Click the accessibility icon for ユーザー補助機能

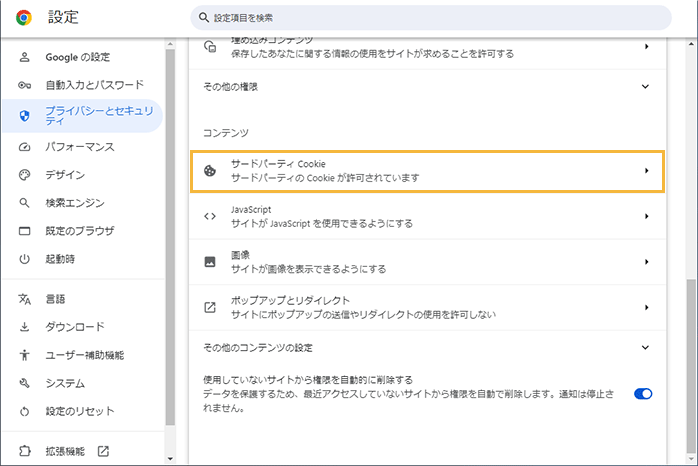pos(24,355)
